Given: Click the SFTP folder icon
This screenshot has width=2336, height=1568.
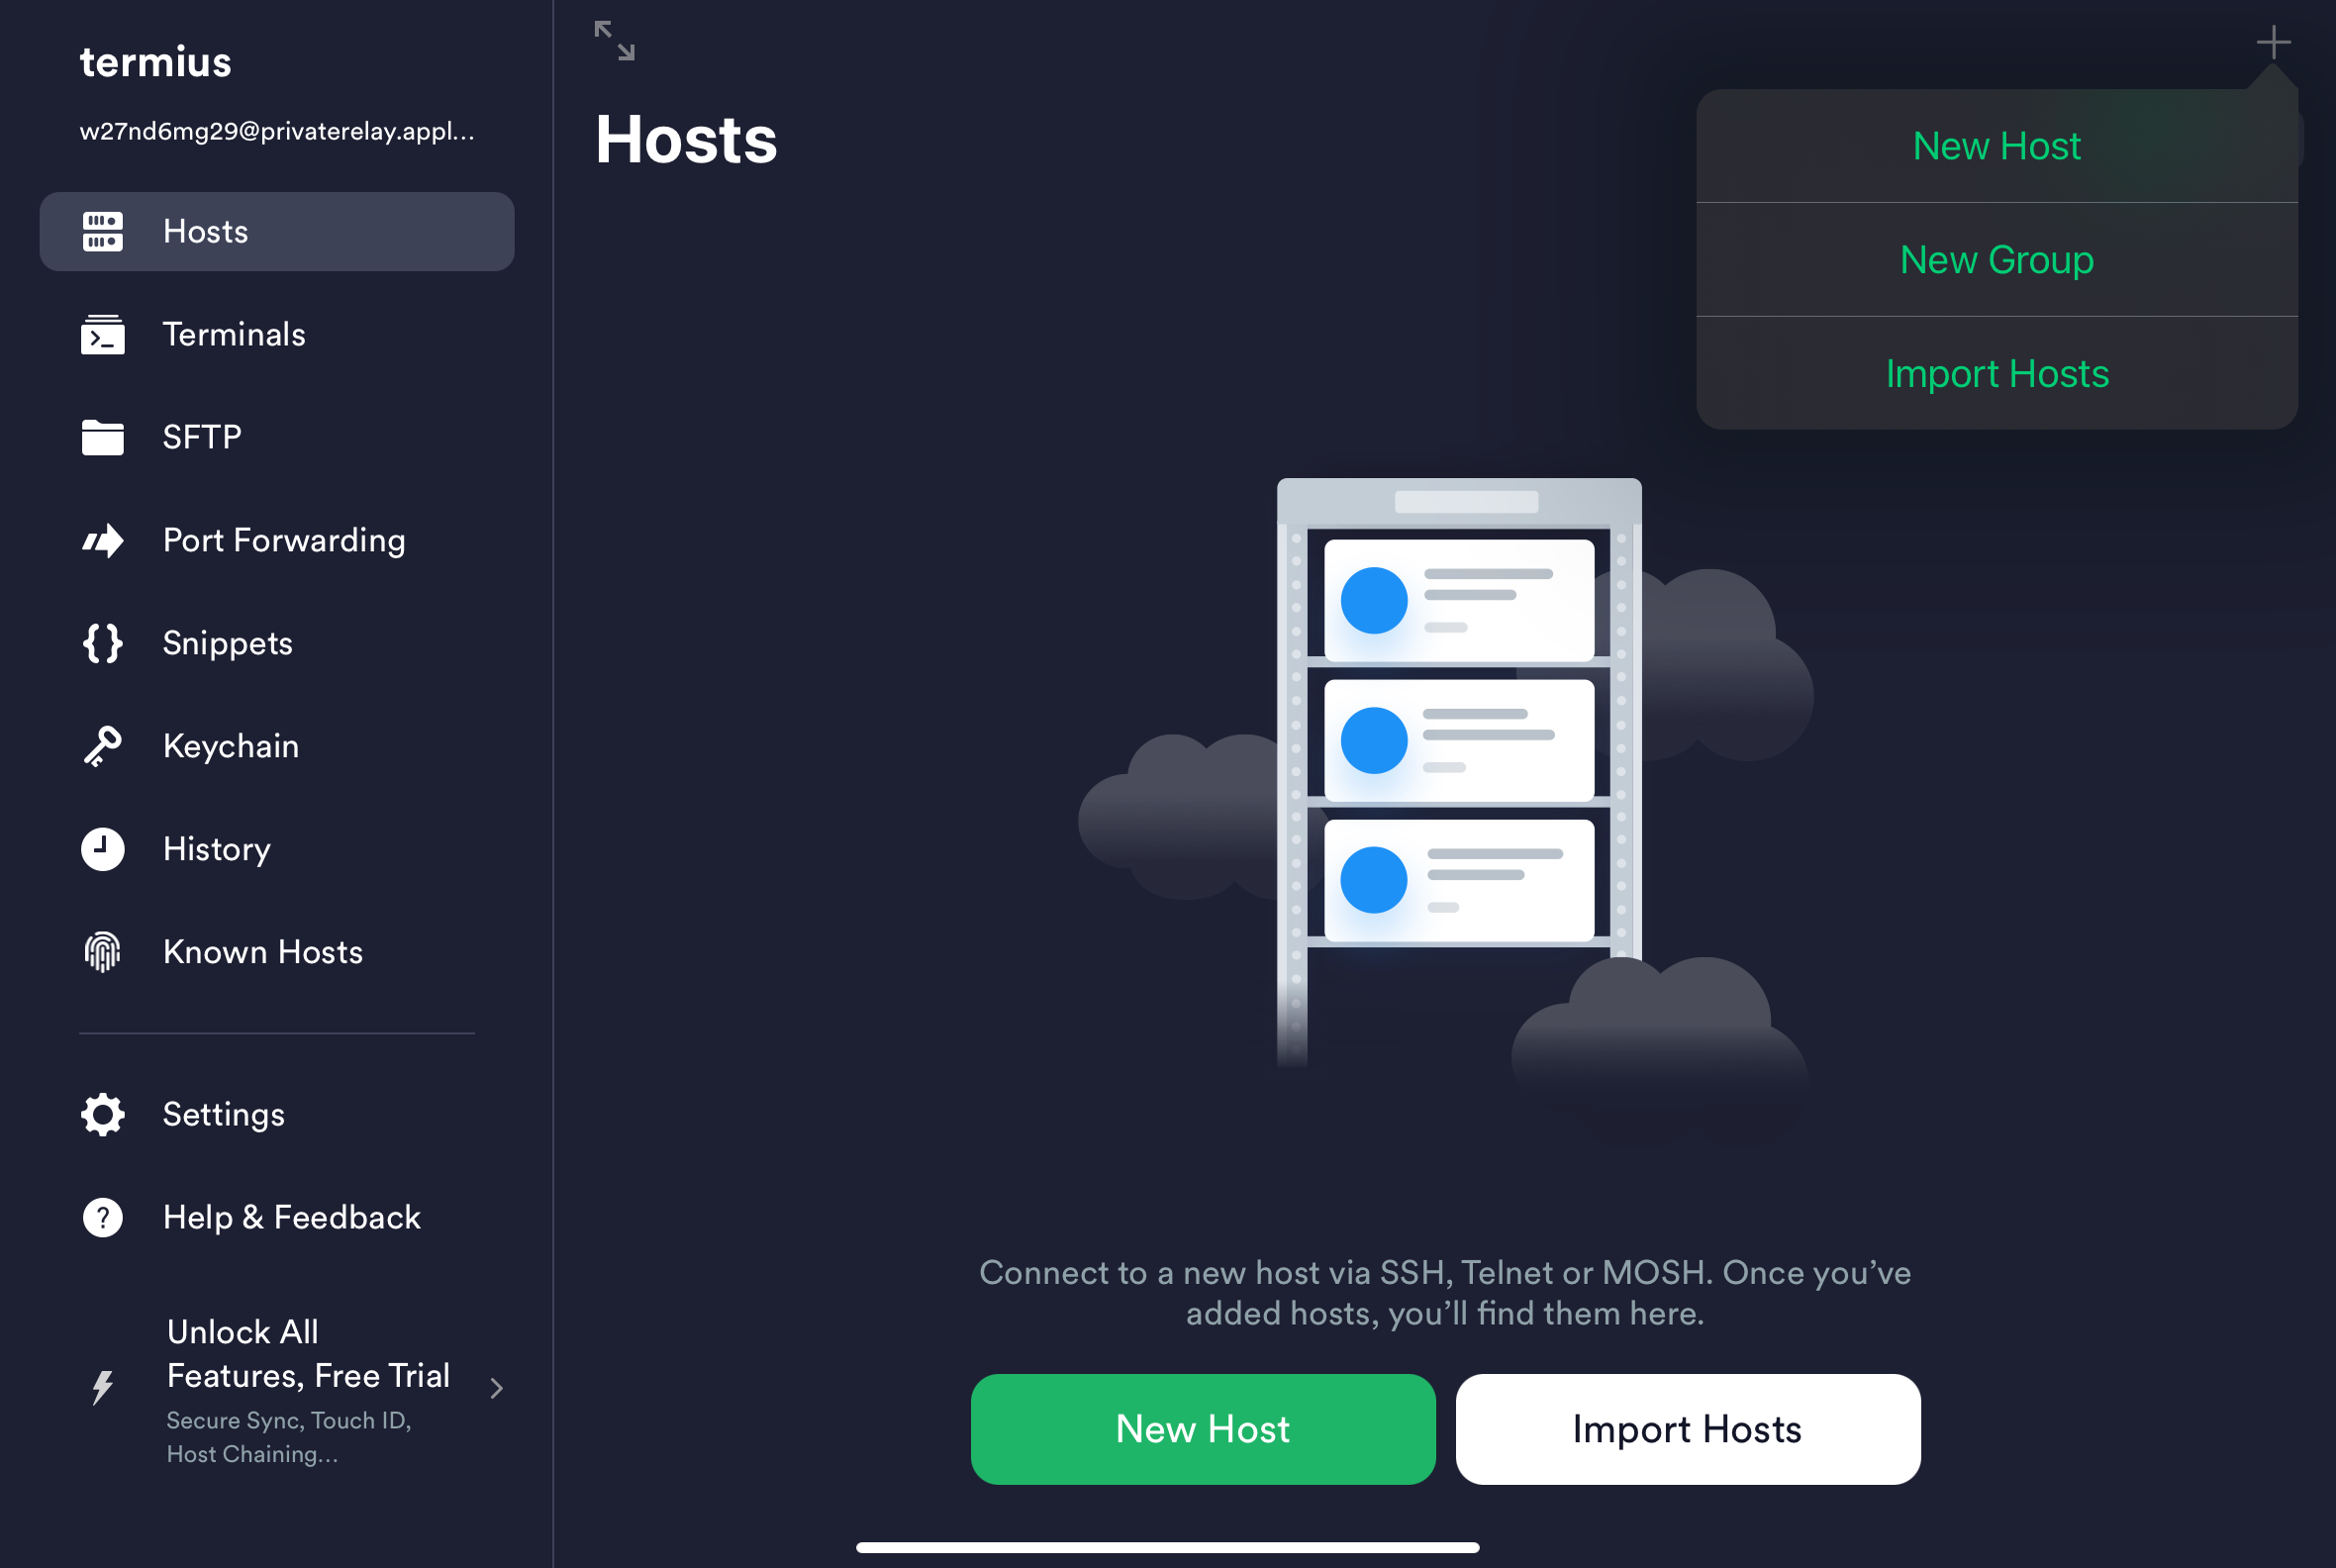Looking at the screenshot, I should (102, 437).
